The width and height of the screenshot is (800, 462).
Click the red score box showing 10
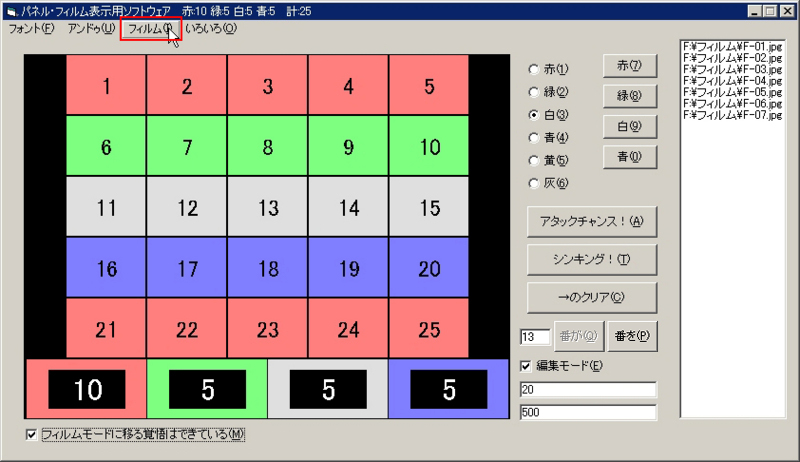coord(86,389)
